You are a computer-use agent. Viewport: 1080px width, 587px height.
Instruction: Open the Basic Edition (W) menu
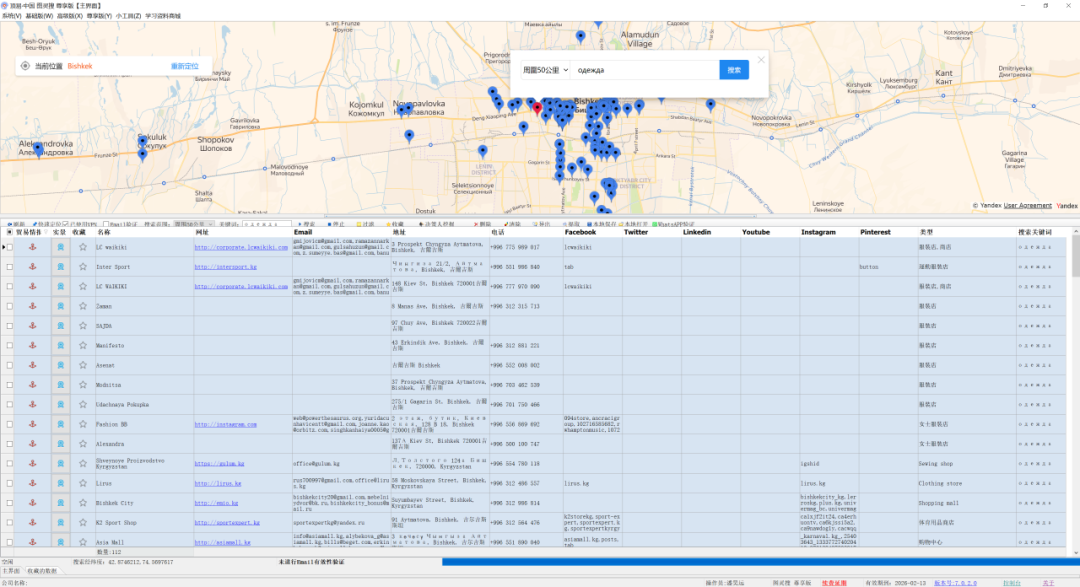[x=39, y=16]
